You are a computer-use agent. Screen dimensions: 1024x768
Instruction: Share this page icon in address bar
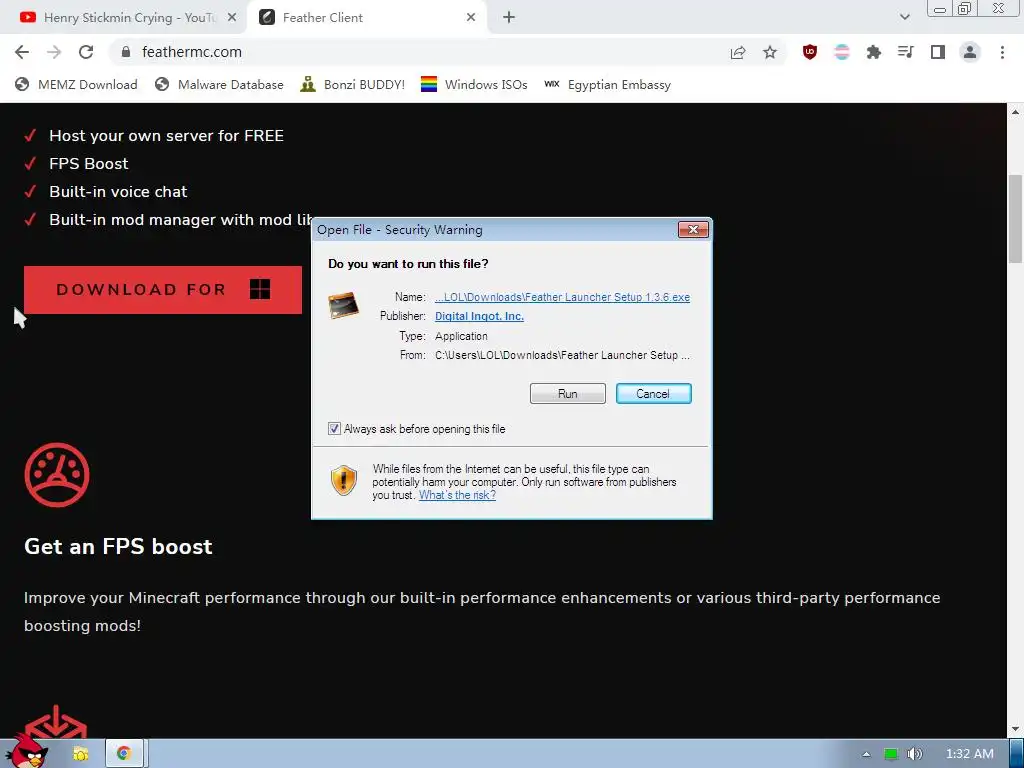click(x=738, y=52)
